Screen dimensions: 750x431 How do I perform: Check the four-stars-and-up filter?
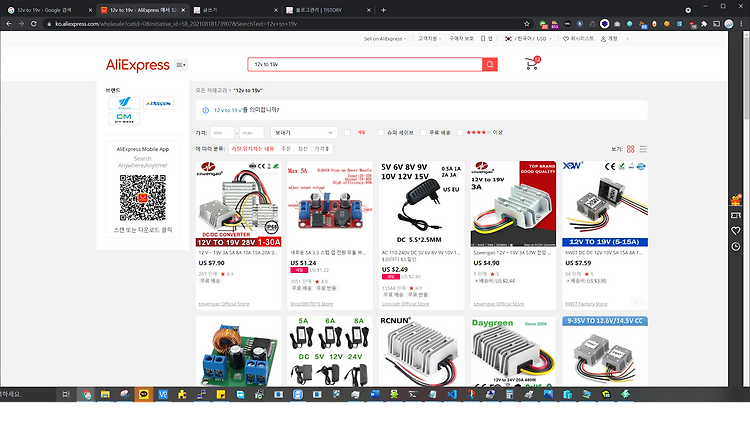click(x=460, y=133)
